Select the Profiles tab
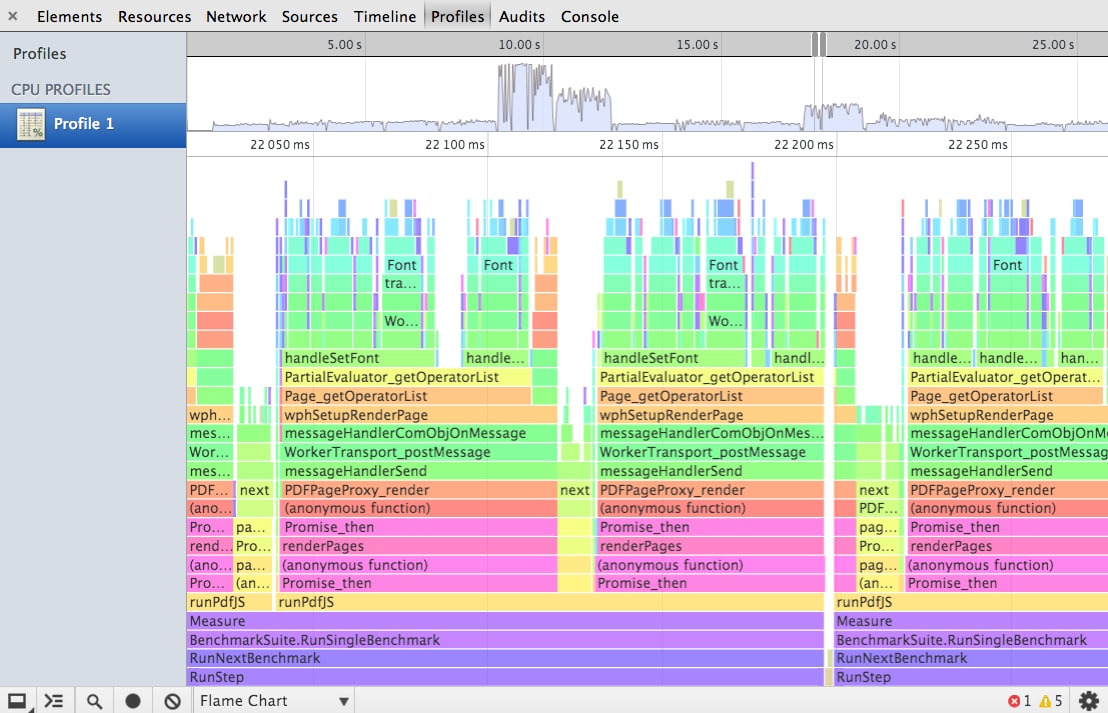This screenshot has width=1108, height=713. coord(458,16)
